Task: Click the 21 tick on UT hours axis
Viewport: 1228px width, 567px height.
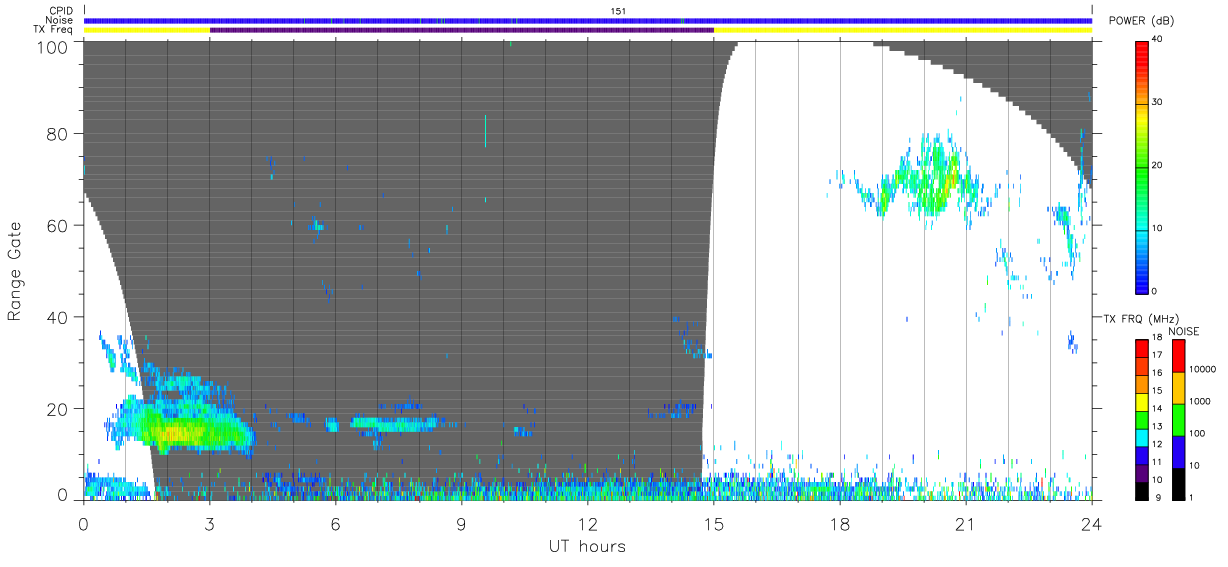Action: point(966,523)
